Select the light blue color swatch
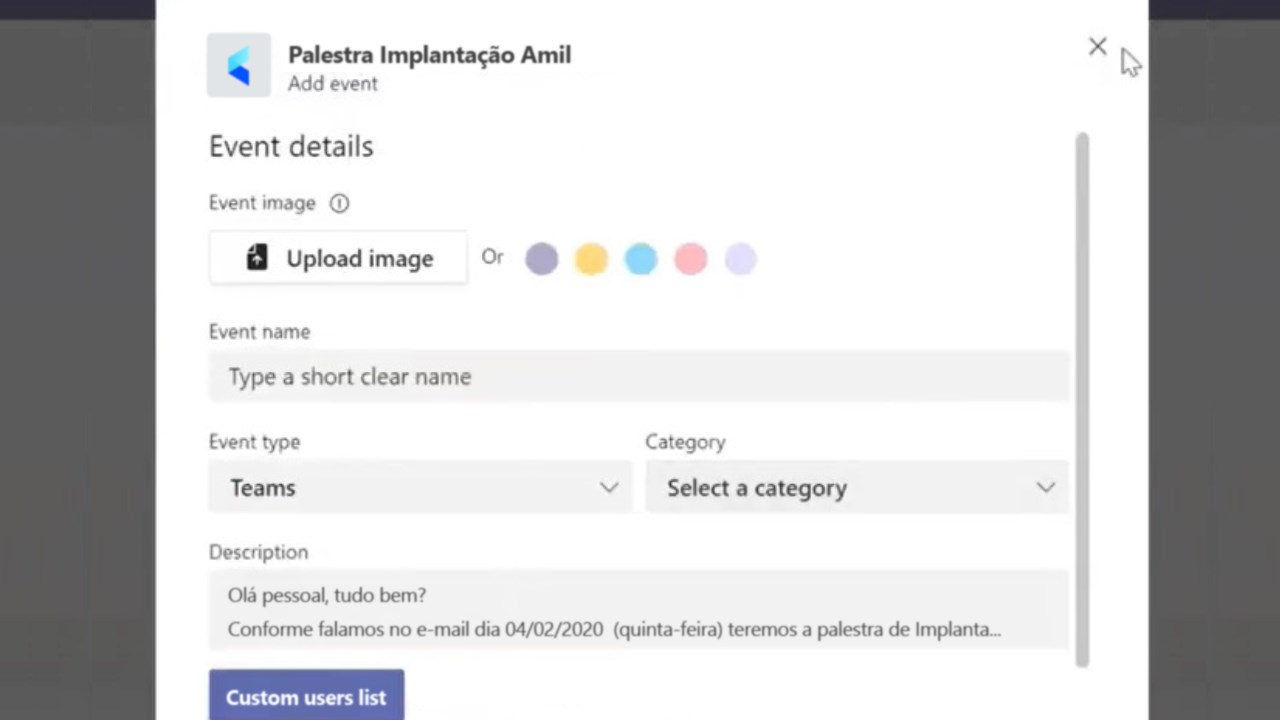 (641, 259)
